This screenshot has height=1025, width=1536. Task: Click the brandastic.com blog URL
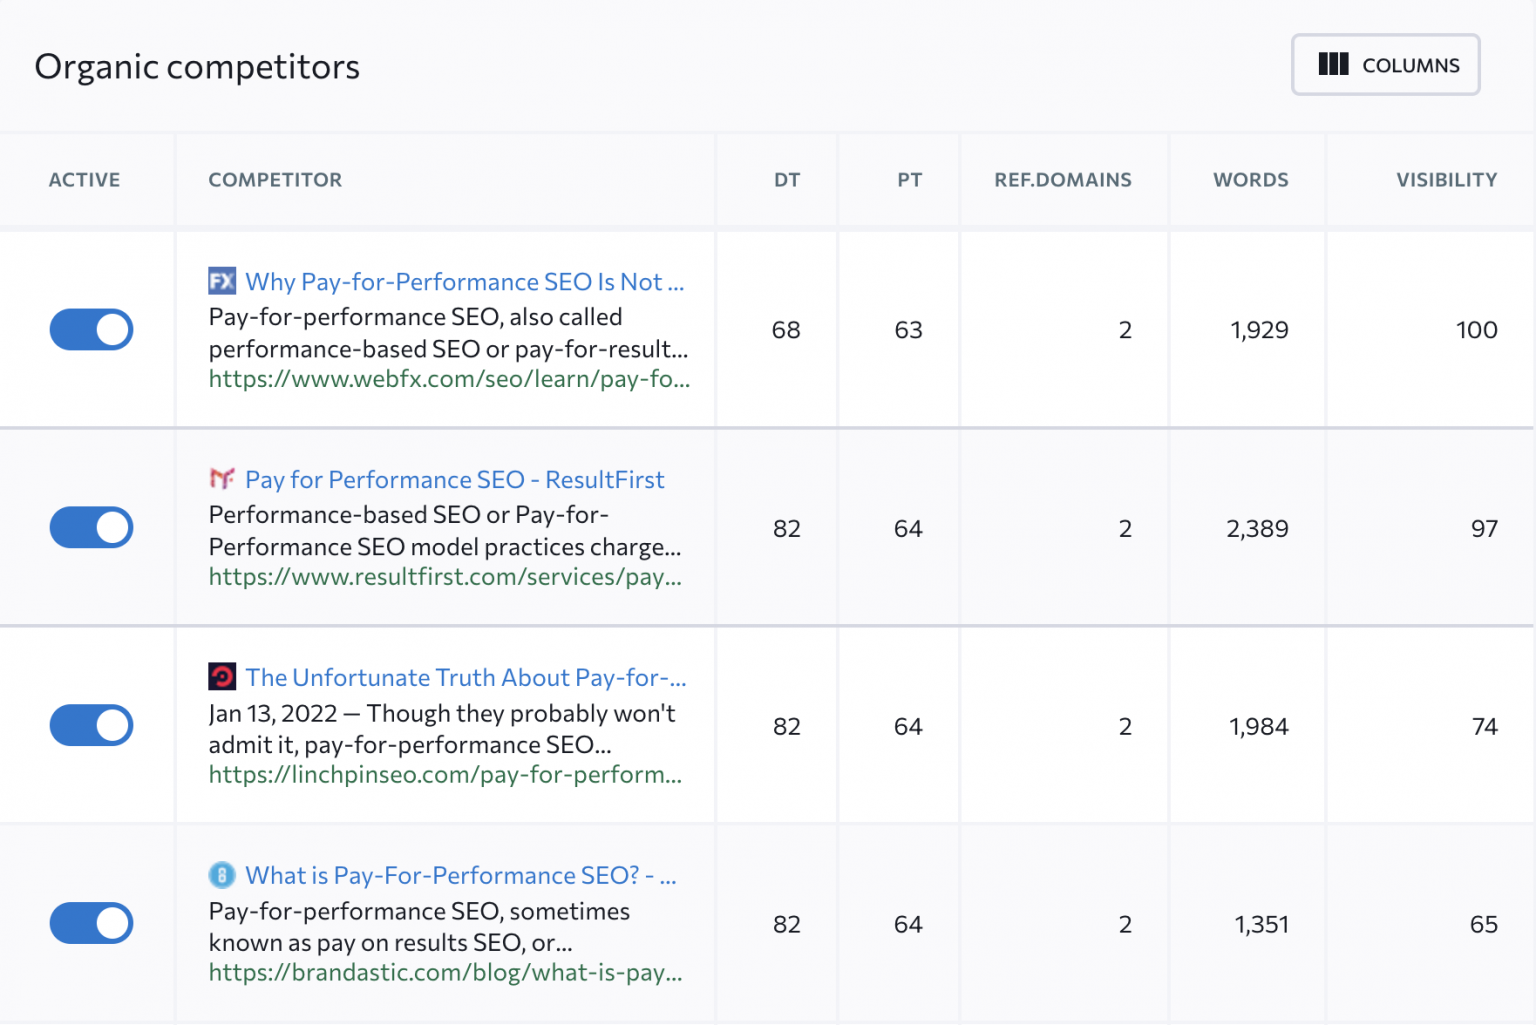446,972
